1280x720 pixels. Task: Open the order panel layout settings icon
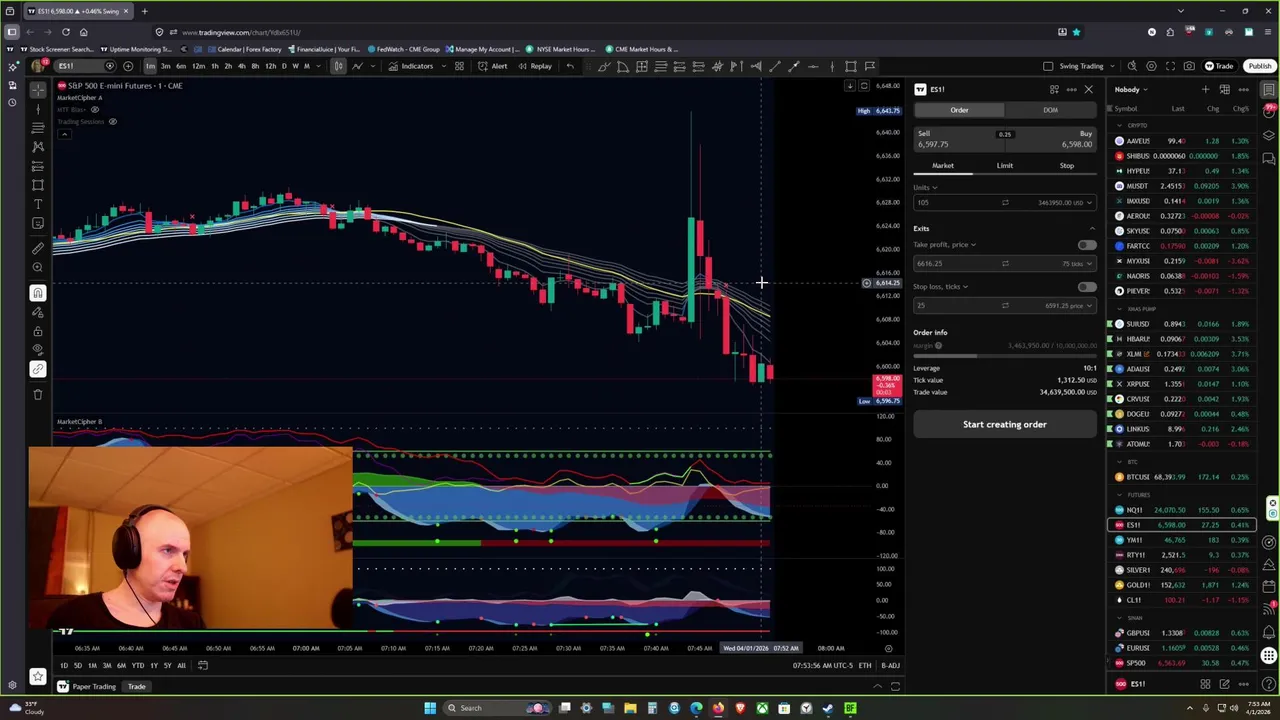pos(1054,90)
